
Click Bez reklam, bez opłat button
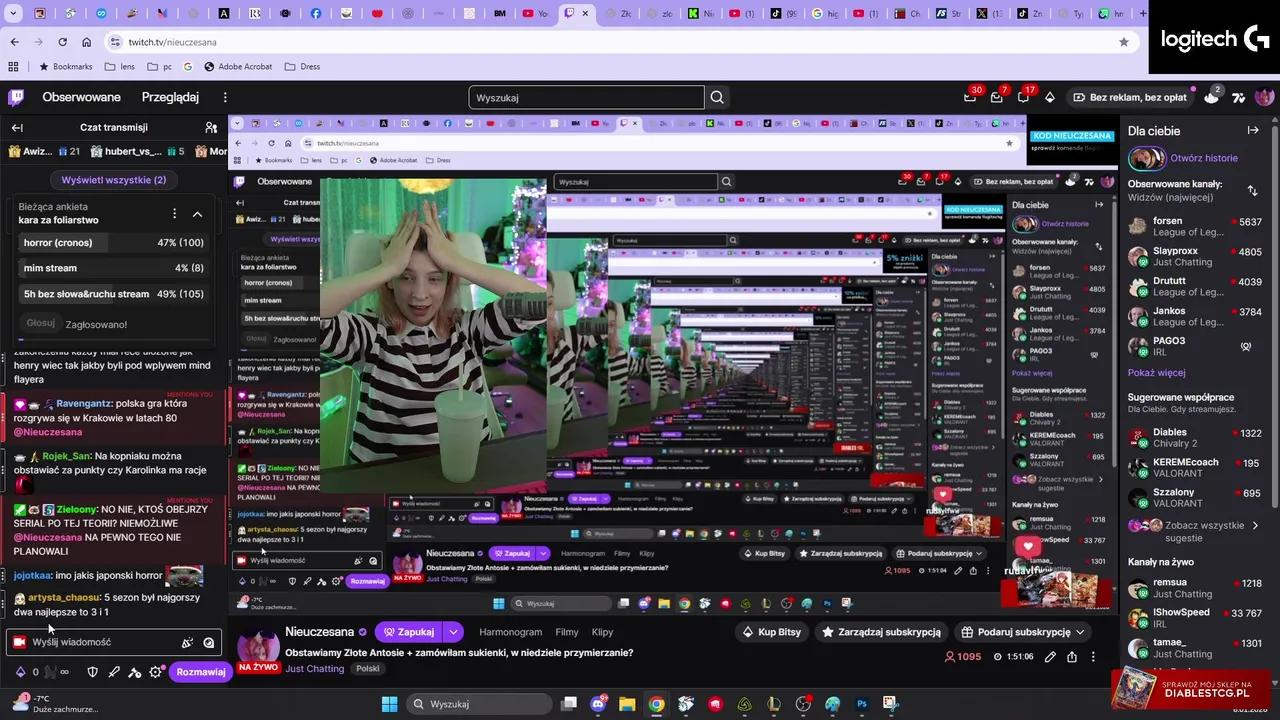1130,97
